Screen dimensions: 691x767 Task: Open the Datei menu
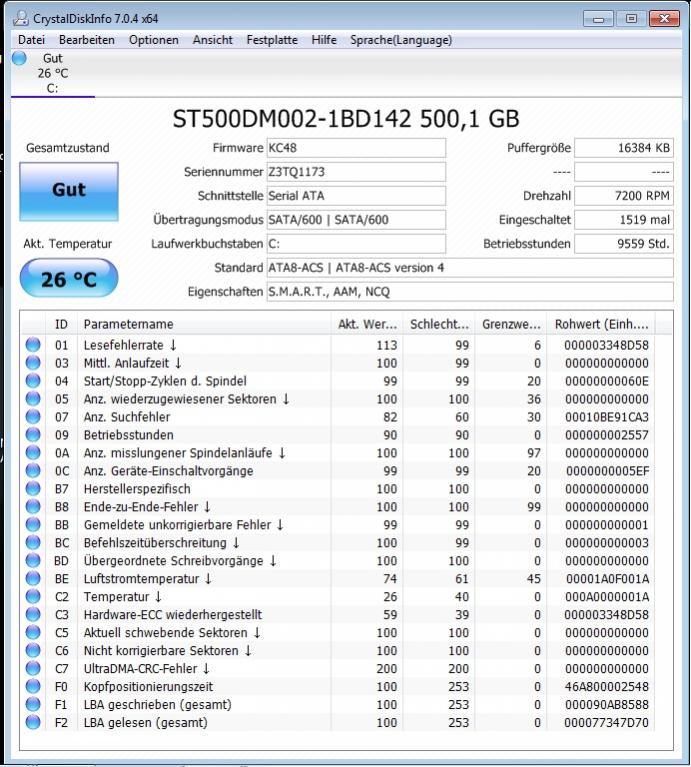31,40
